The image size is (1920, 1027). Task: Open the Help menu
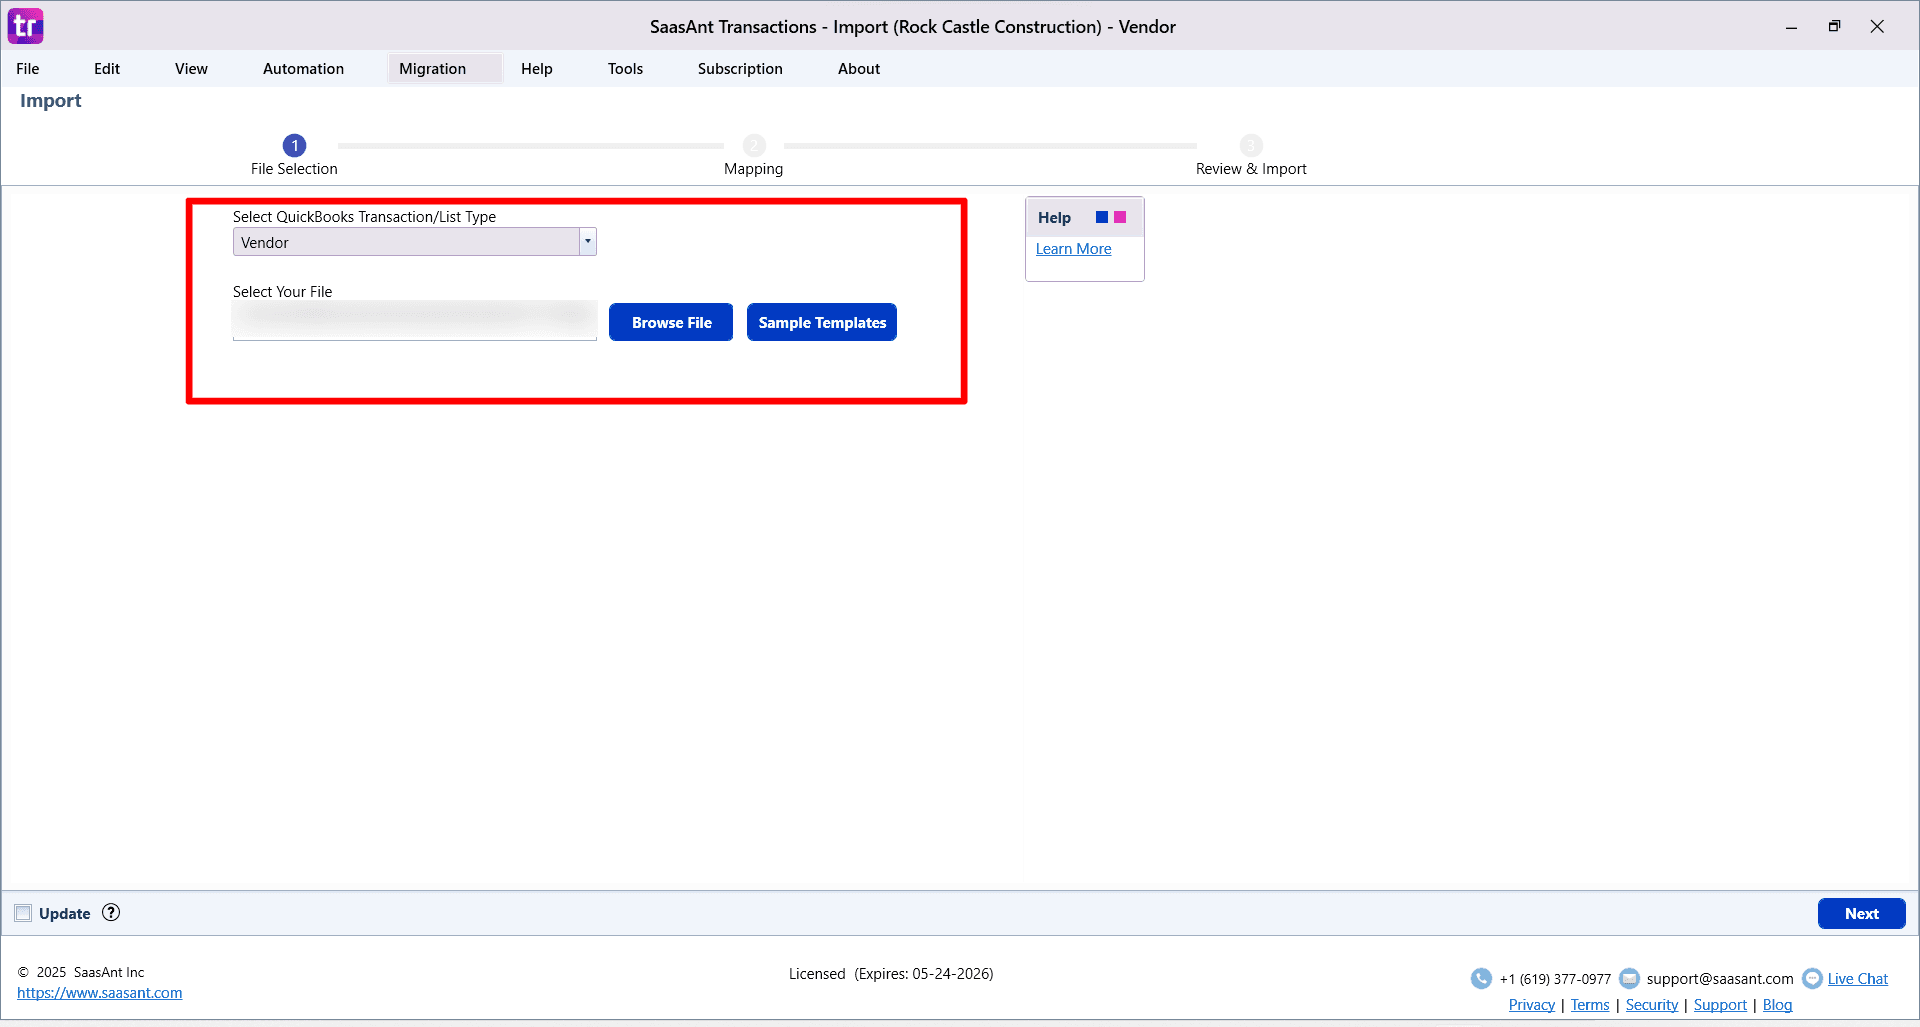point(537,68)
